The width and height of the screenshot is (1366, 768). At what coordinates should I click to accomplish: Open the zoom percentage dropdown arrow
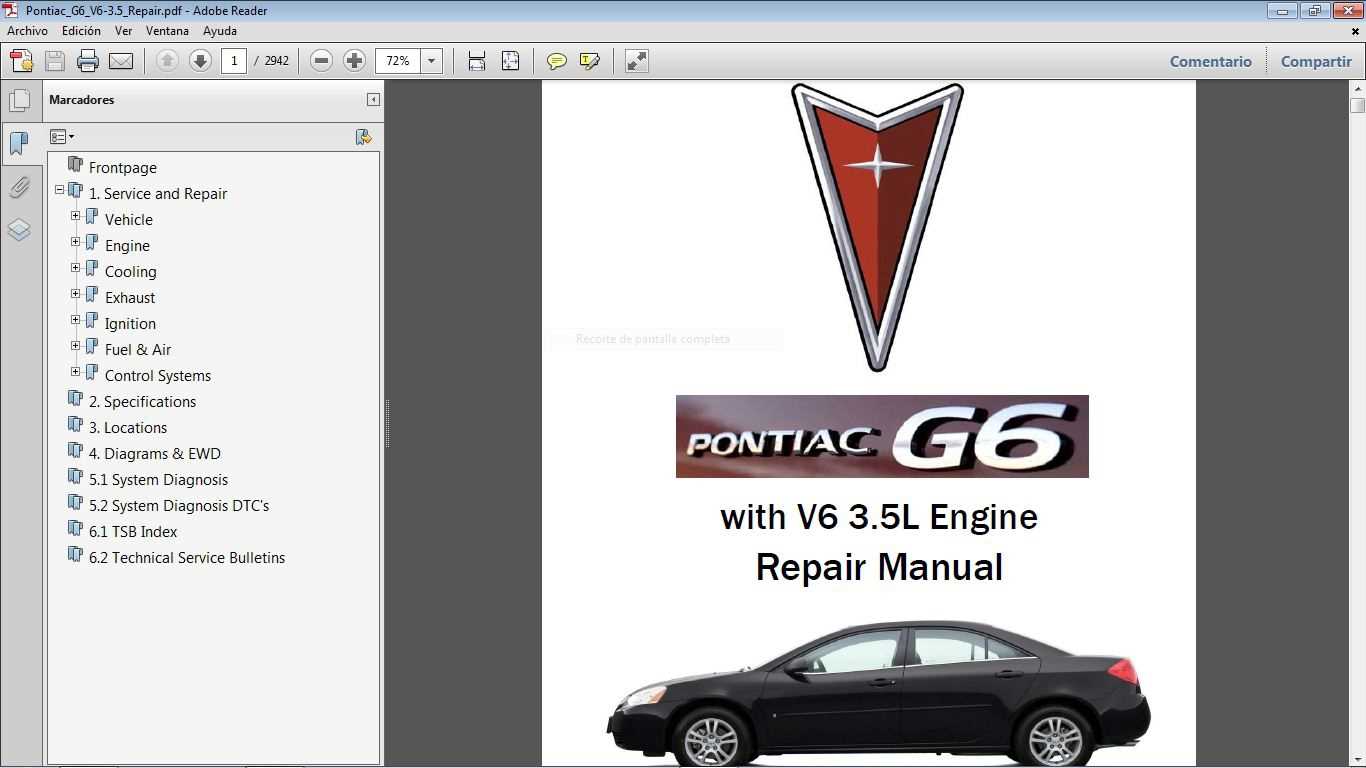(431, 61)
